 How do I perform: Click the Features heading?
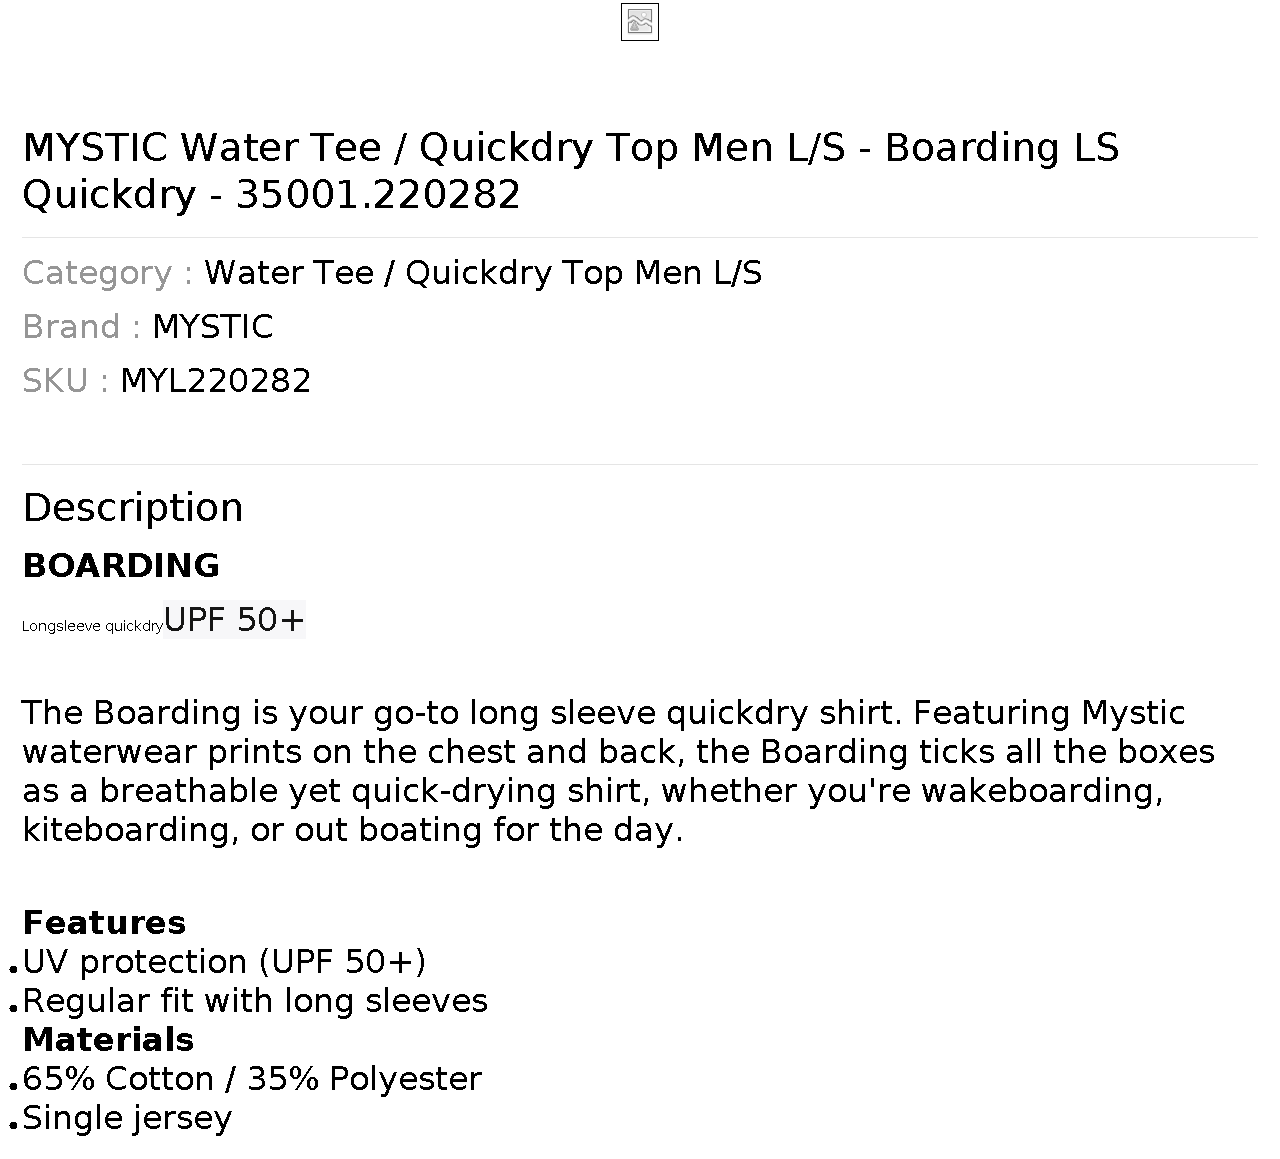(104, 922)
